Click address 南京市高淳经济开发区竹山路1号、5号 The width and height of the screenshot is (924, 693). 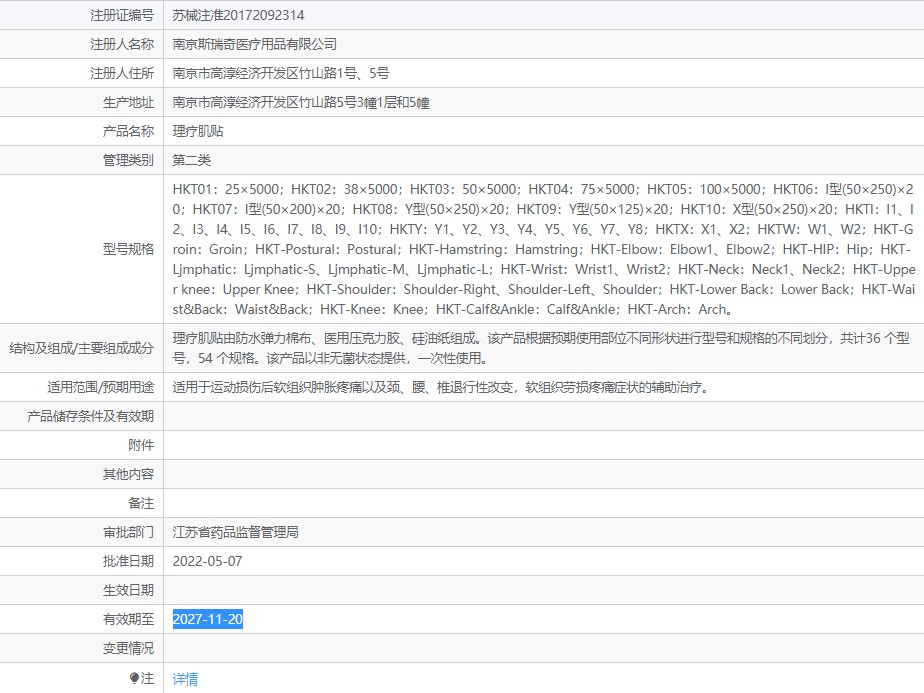[280, 73]
